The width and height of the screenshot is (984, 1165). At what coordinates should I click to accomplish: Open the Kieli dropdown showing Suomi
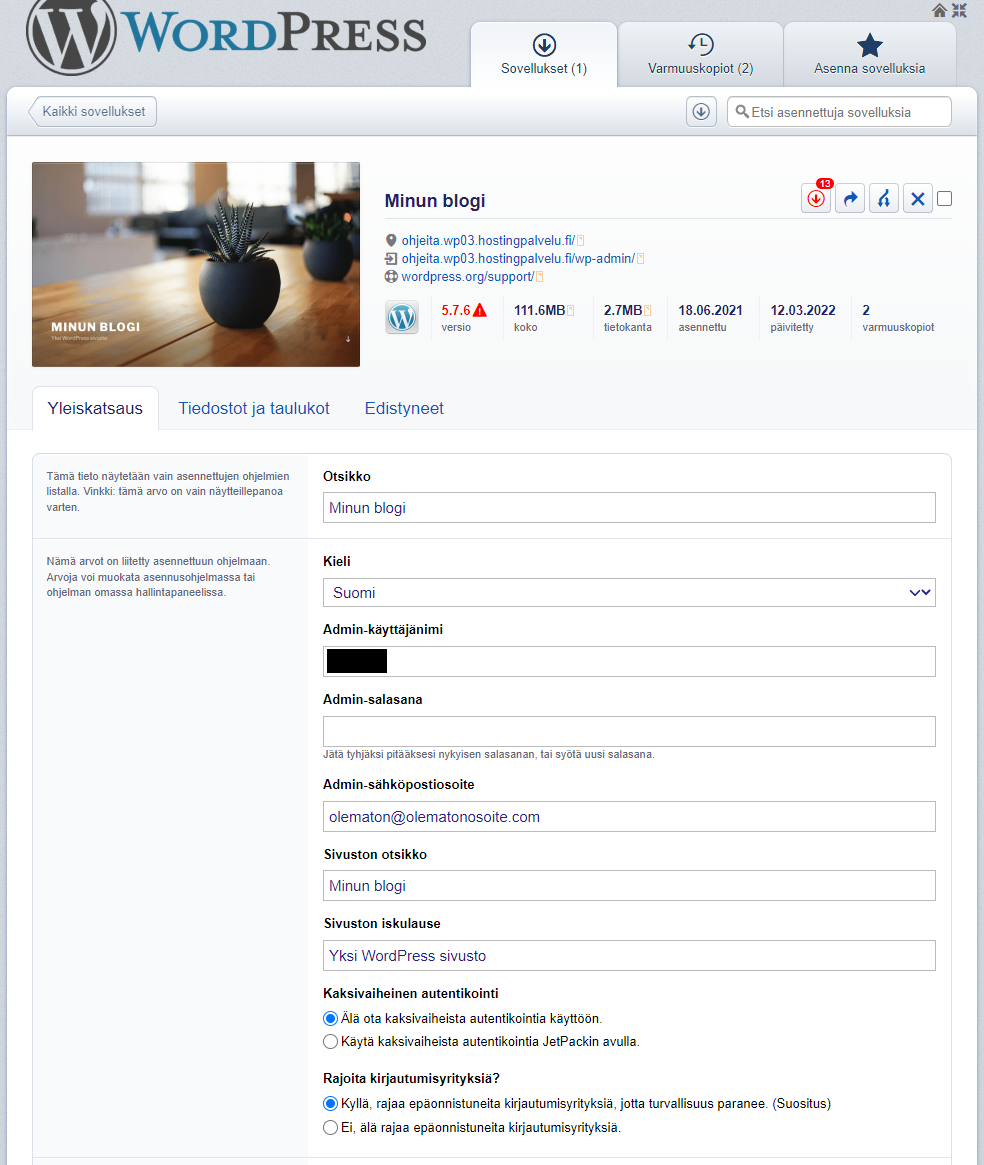(x=629, y=592)
